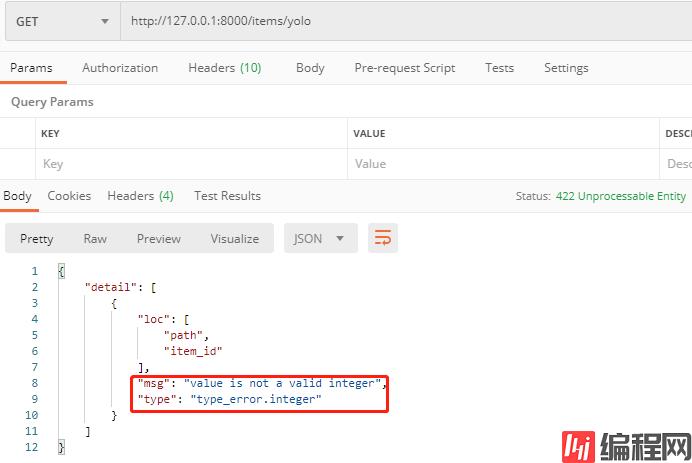Open the response Headers (4) tab
Screen dimensions: 692x463
click(x=140, y=196)
